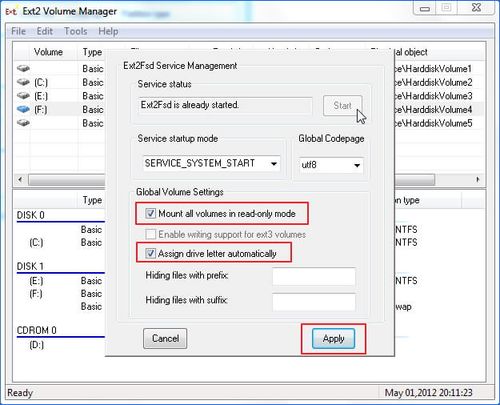Select CDROM 0 in the lower pane
This screenshot has height=405, width=500.
pos(37,330)
